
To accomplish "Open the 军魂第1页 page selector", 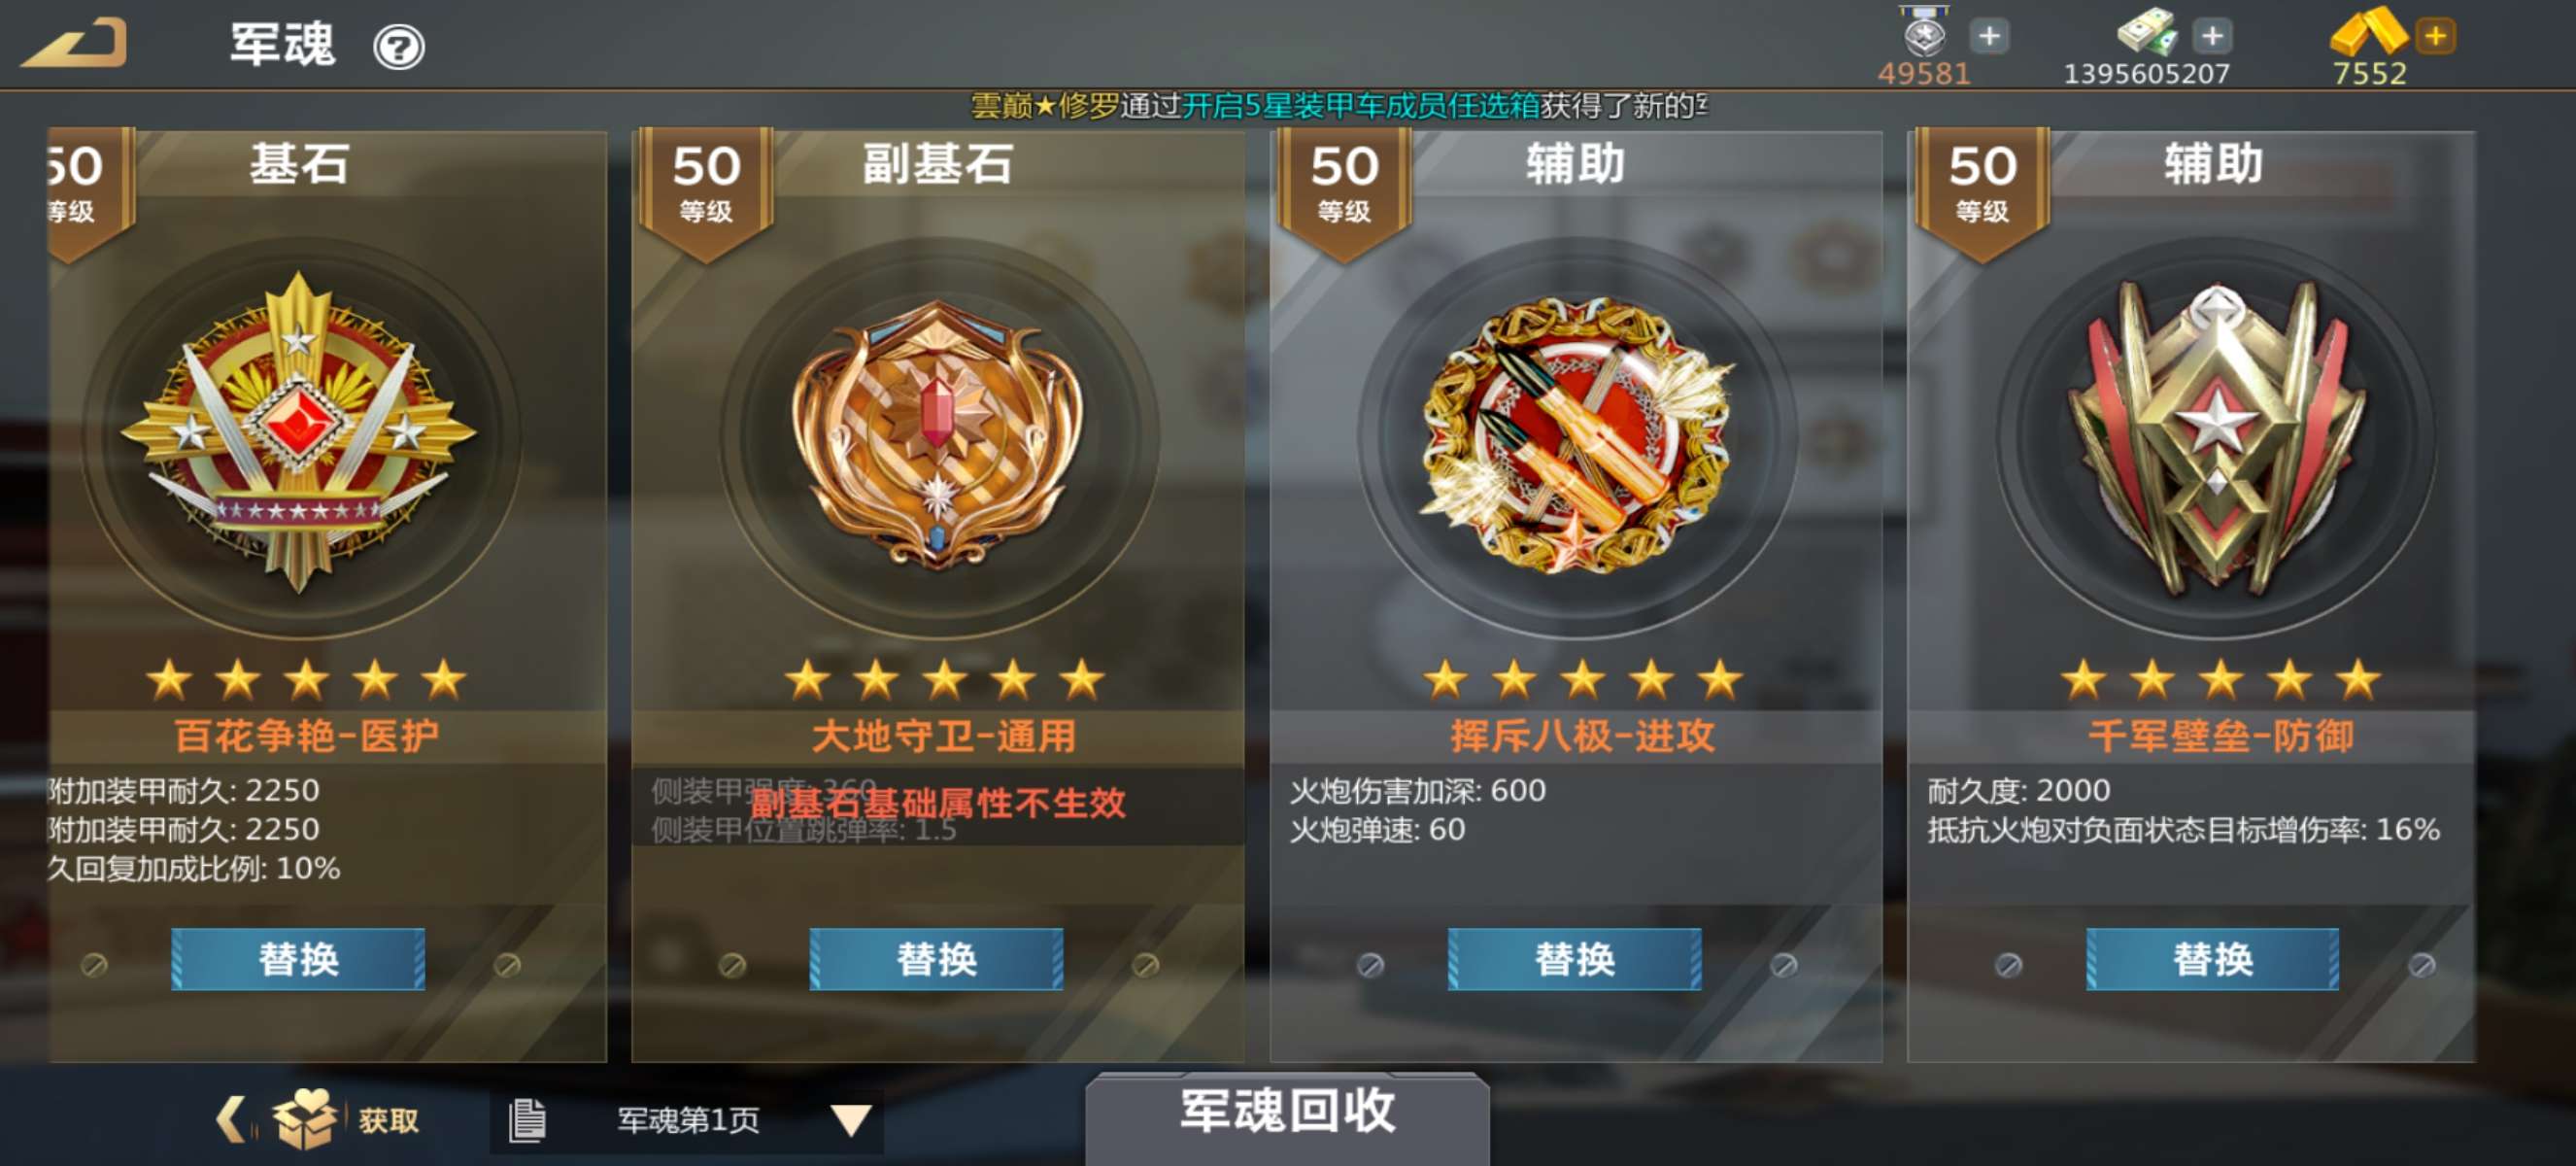I will coord(687,1120).
